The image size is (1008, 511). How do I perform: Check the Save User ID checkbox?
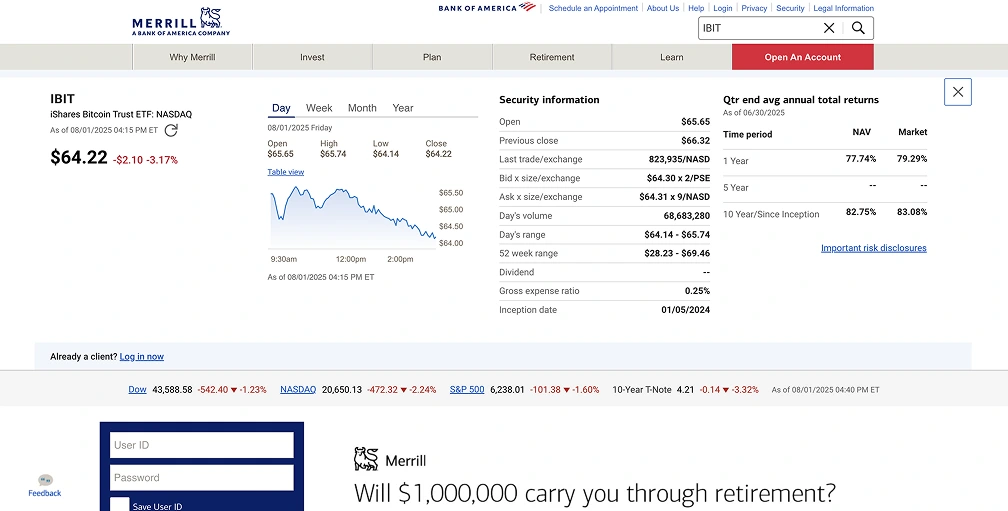tap(119, 505)
